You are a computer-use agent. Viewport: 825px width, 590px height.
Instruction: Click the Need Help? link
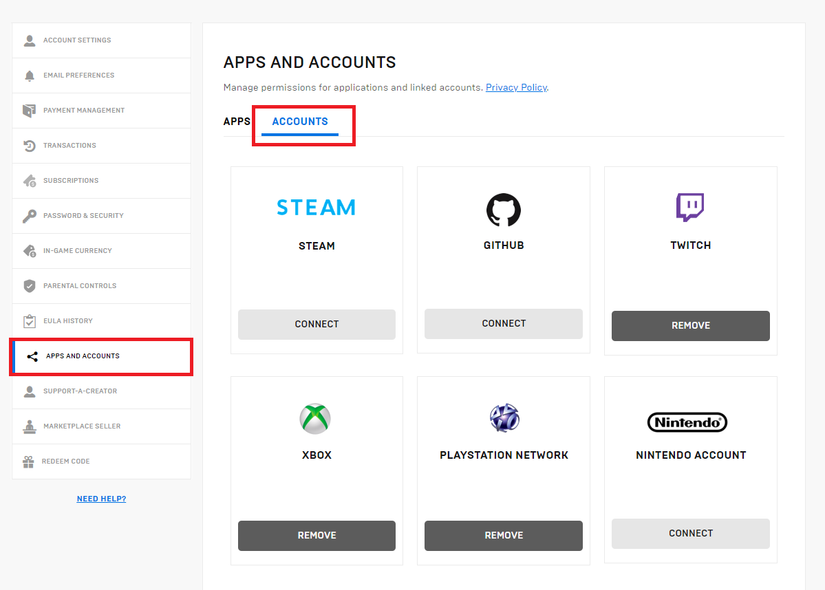pos(102,499)
